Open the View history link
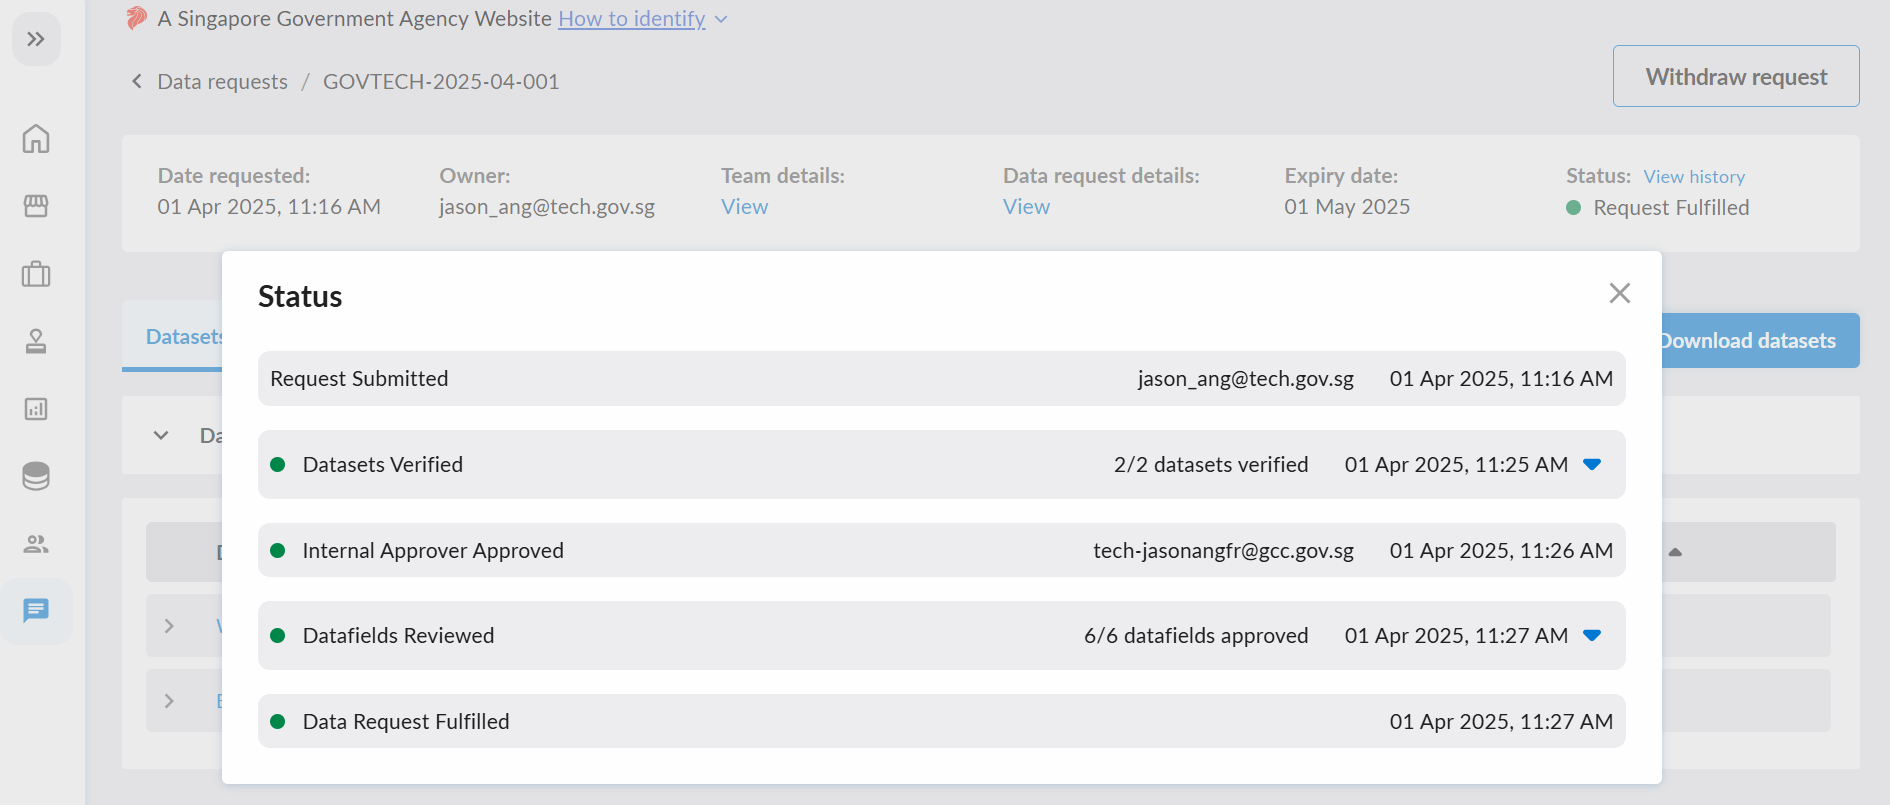This screenshot has width=1890, height=805. (x=1694, y=176)
